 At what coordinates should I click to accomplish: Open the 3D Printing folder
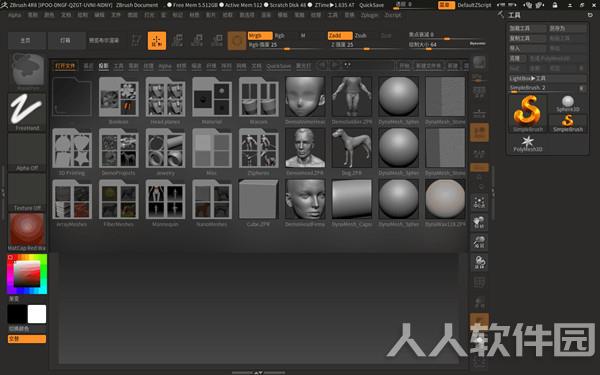pos(72,152)
